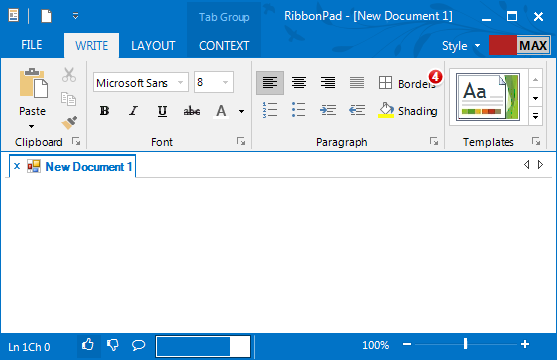This screenshot has width=557, height=360.
Task: Click the MAX button
Action: point(534,45)
